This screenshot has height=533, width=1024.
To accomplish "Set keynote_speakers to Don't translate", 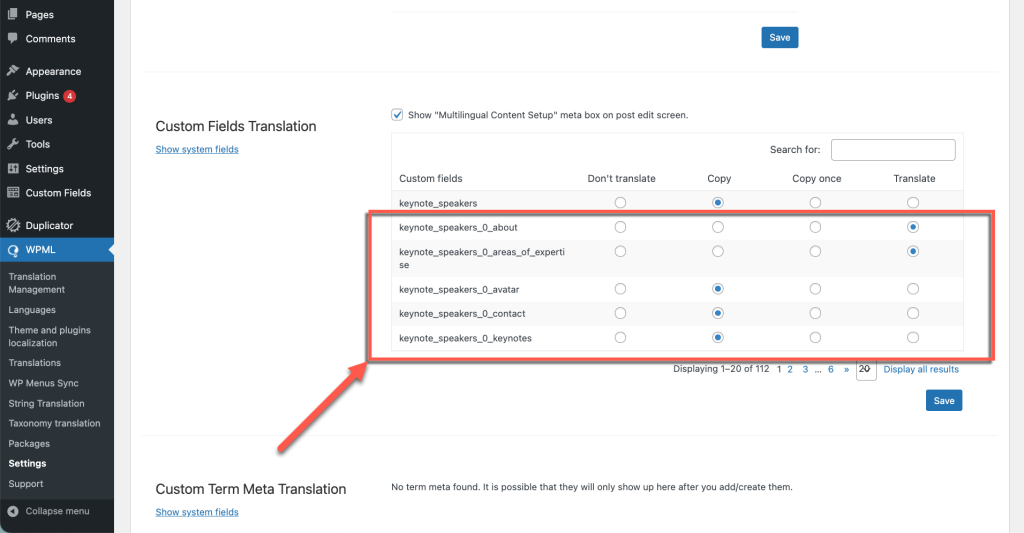I will [620, 202].
